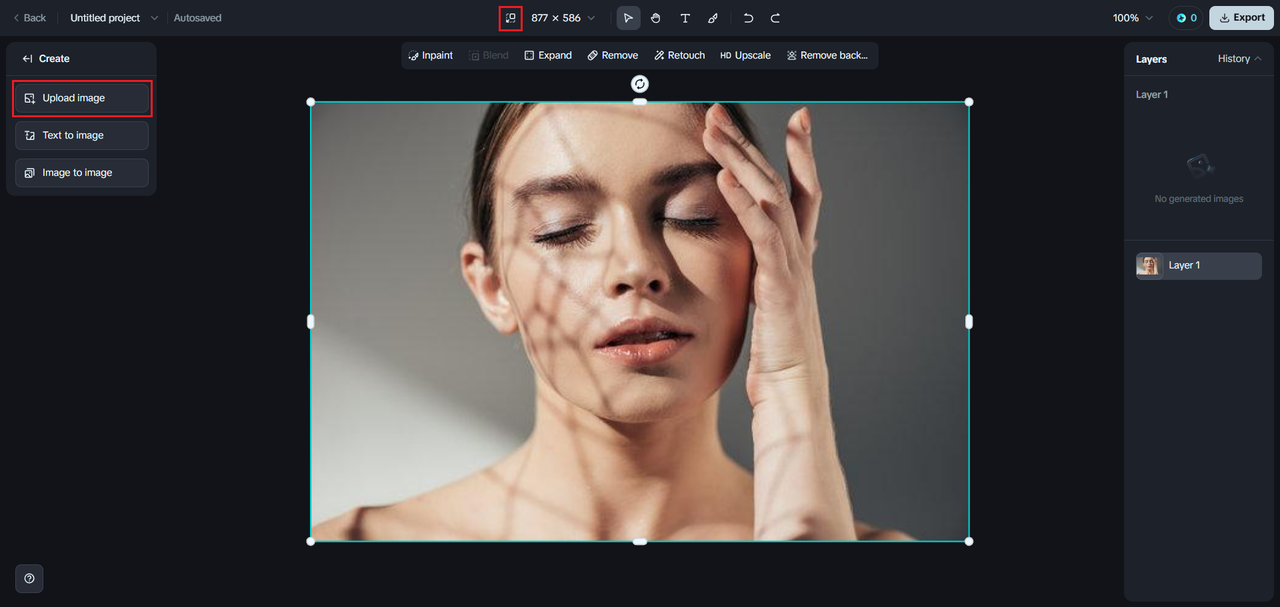Select the Expand tool
The width and height of the screenshot is (1280, 607).
click(x=548, y=56)
